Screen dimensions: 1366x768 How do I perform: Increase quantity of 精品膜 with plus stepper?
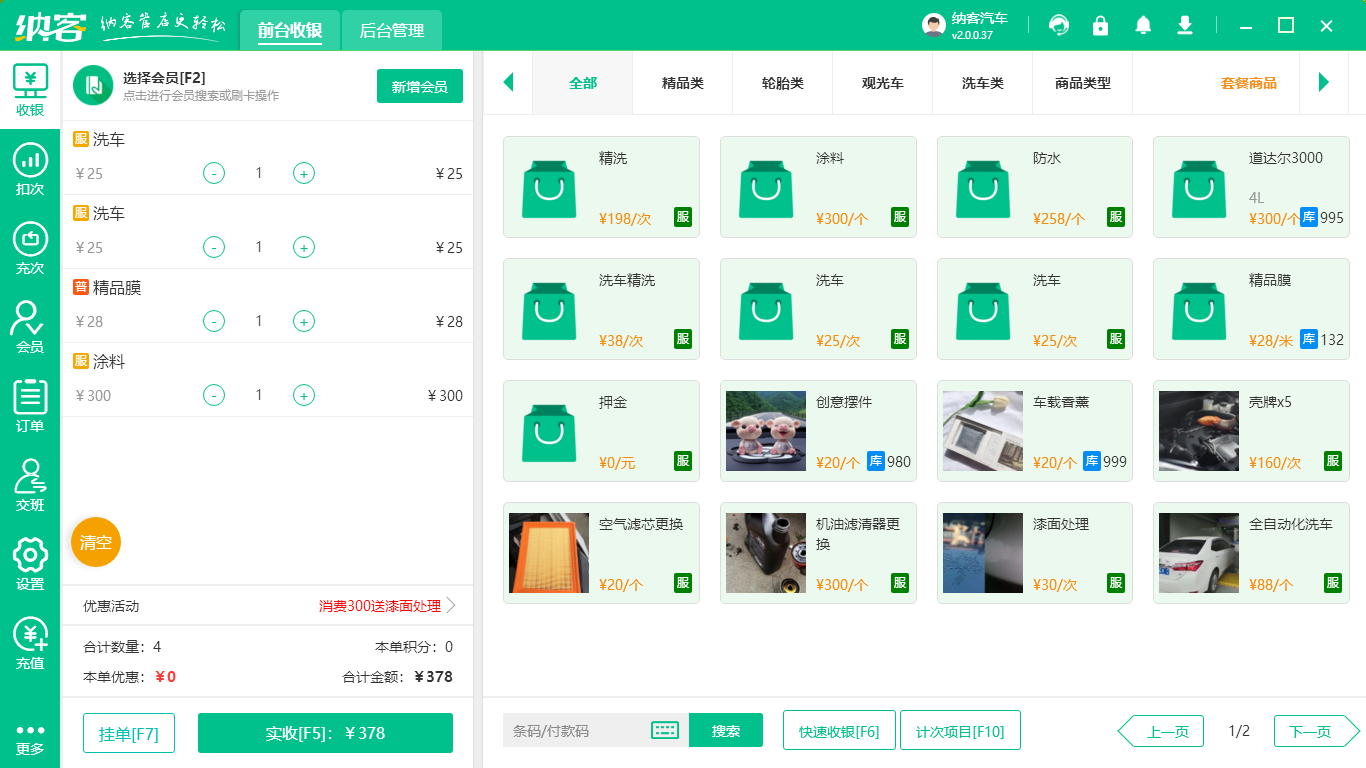pos(303,321)
